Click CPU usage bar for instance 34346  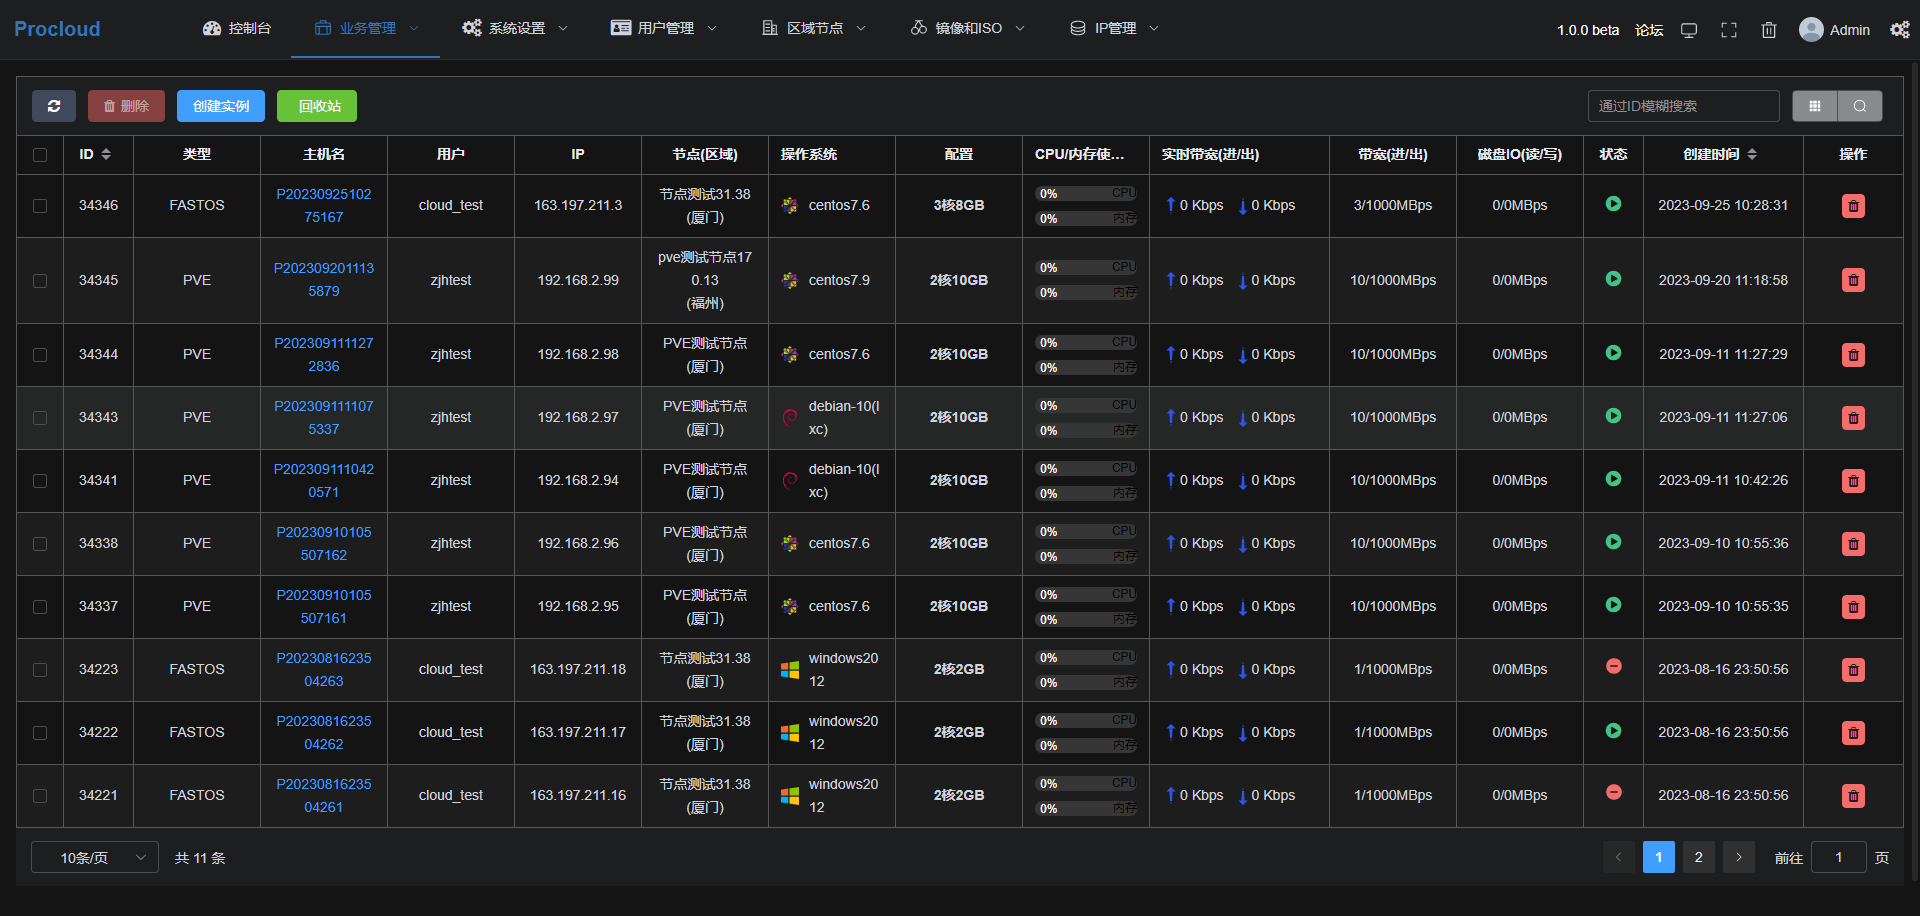point(1086,194)
